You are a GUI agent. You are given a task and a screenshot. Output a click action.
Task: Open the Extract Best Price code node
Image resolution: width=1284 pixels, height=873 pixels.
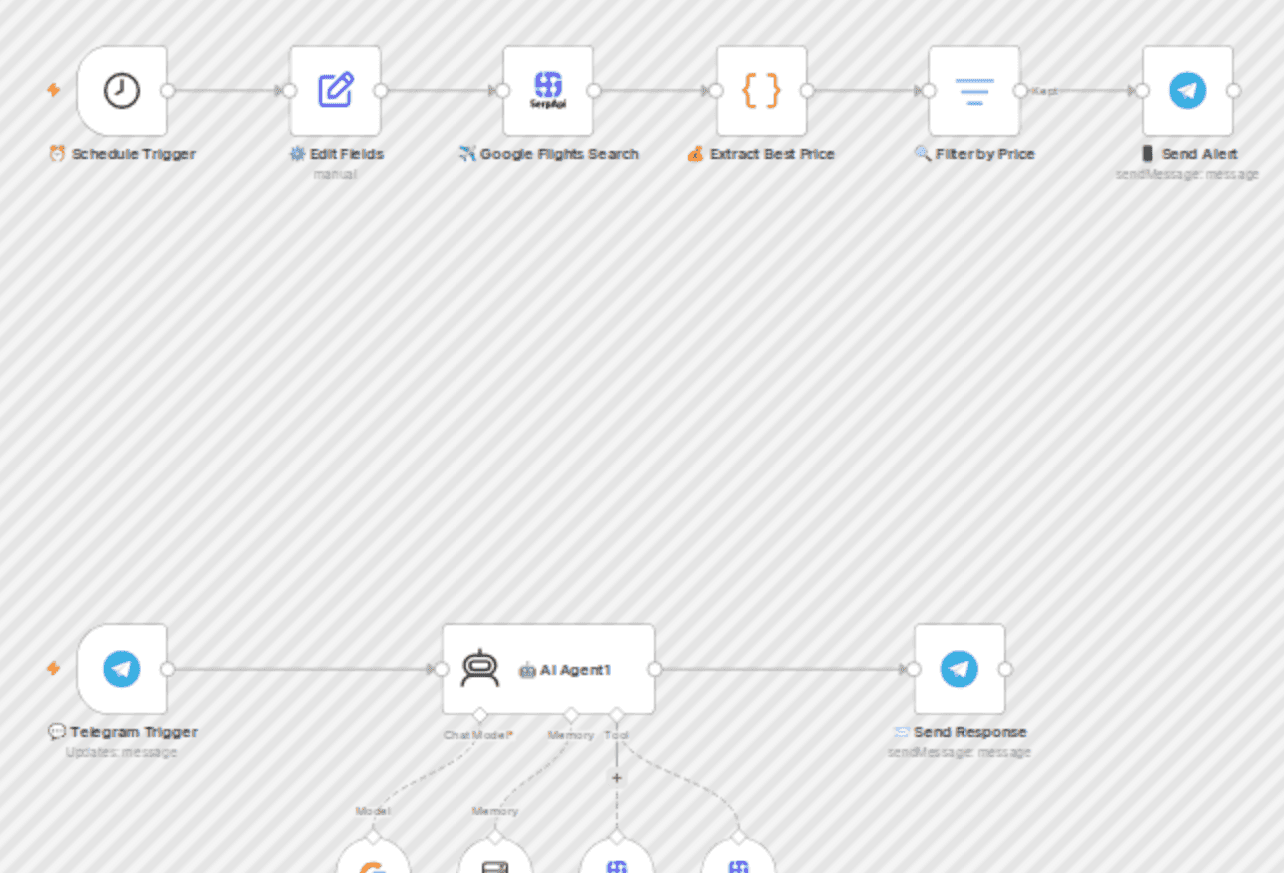(761, 91)
